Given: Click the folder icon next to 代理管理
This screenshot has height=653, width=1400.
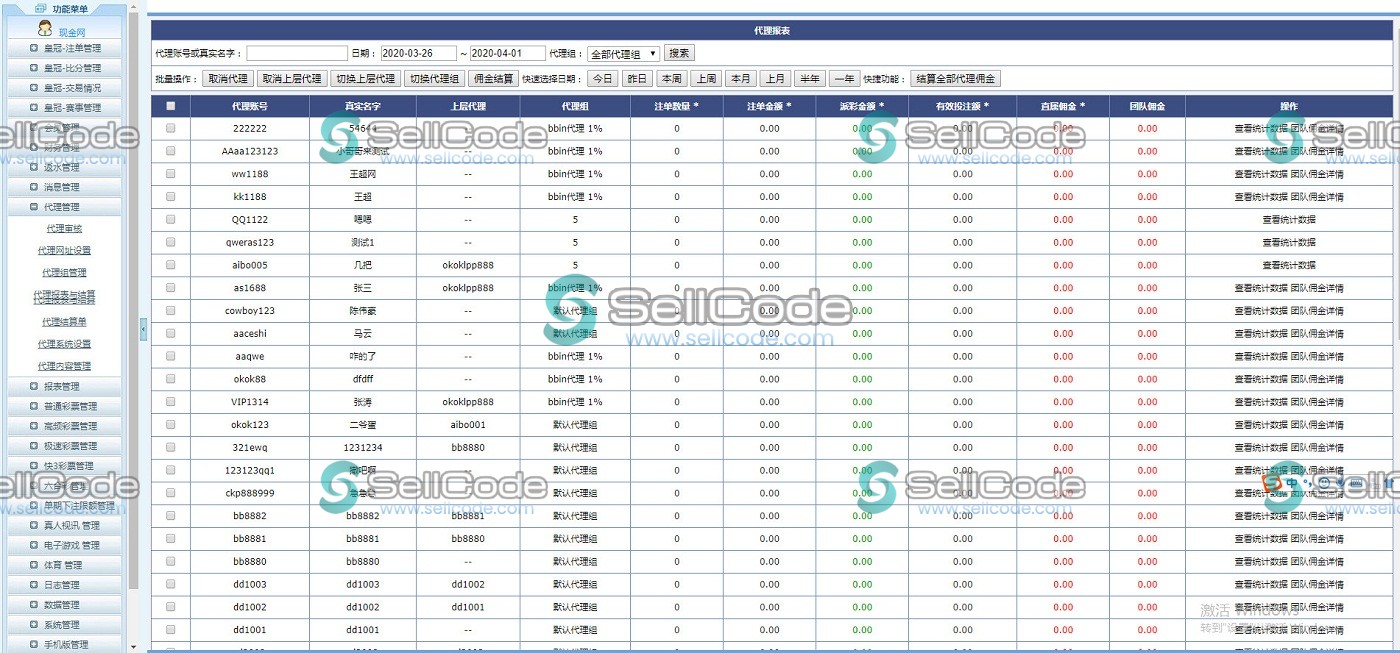Looking at the screenshot, I should (x=33, y=209).
